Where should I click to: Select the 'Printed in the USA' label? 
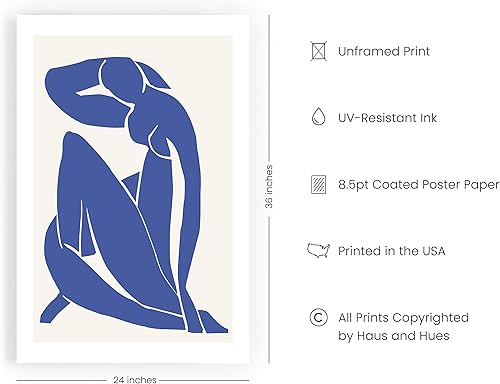391,251
